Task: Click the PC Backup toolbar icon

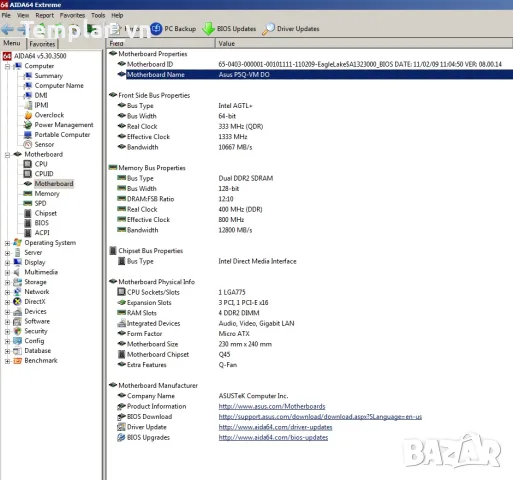Action: pos(156,29)
